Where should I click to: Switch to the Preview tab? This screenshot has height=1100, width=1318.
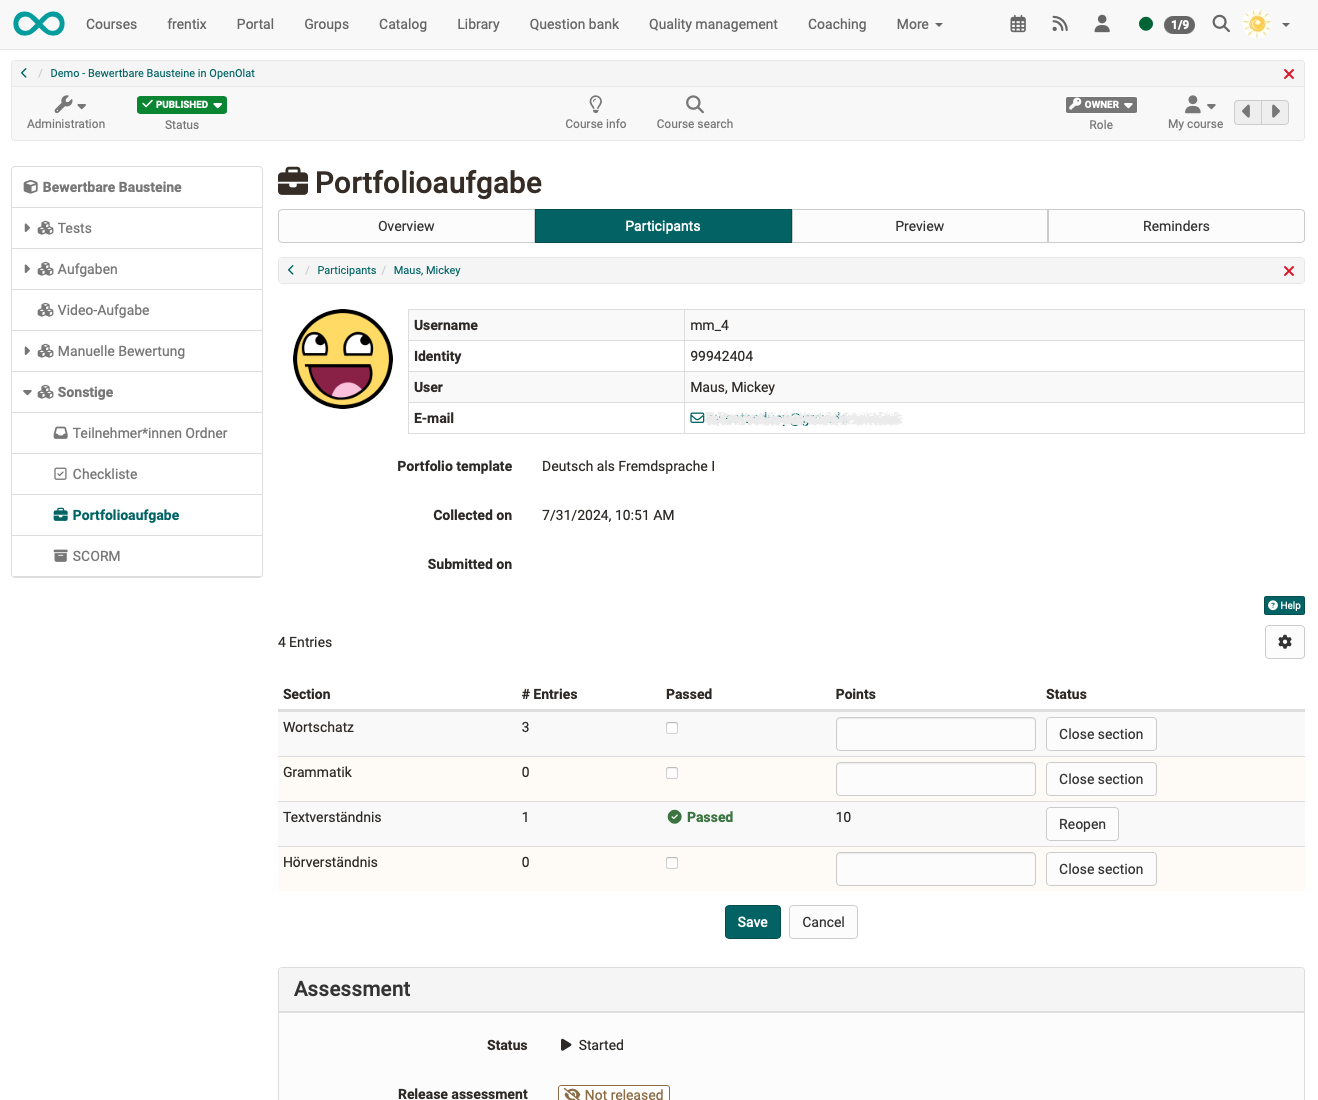point(918,226)
